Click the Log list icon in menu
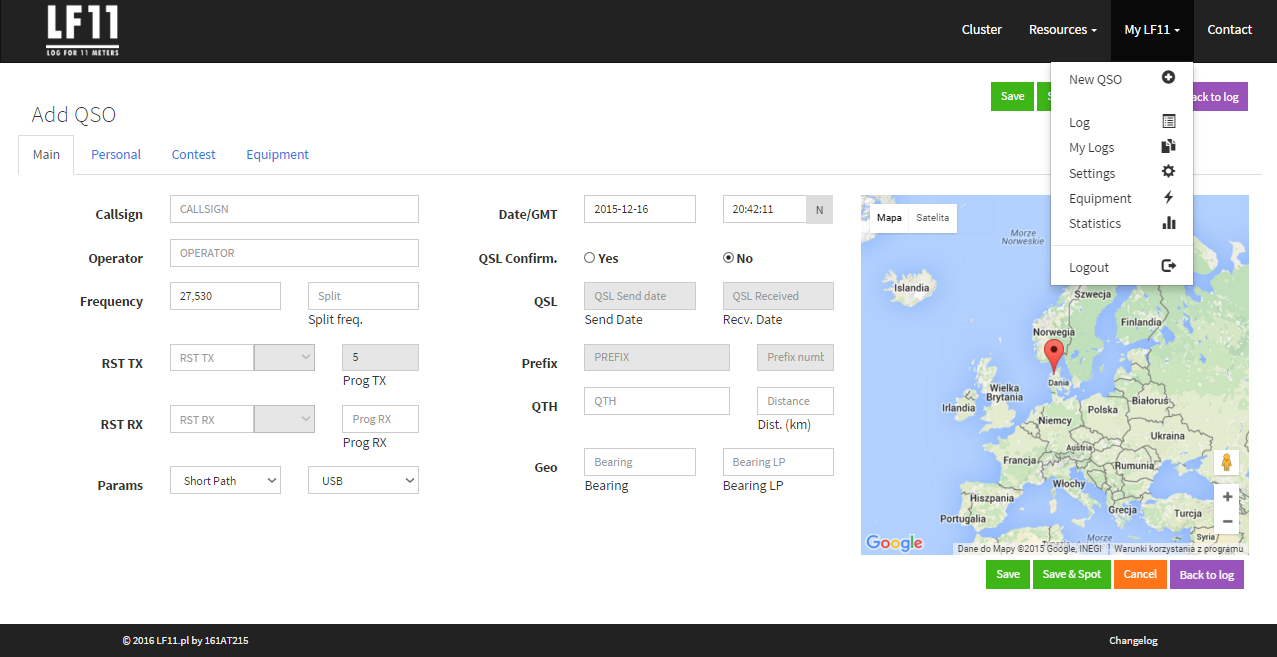 [x=1168, y=122]
